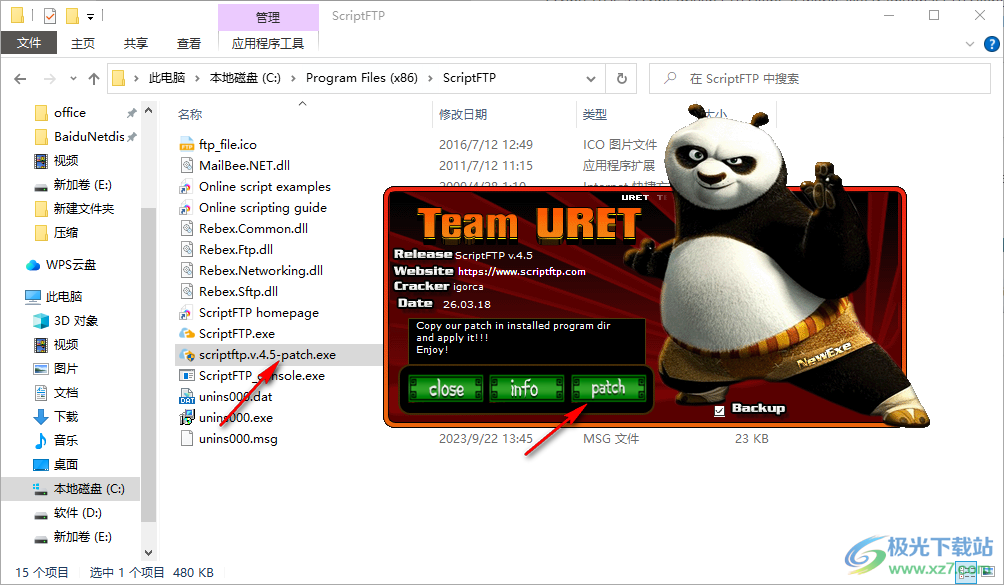Switch to the 共享 ribbon tab
The width and height of the screenshot is (1004, 585).
(136, 43)
